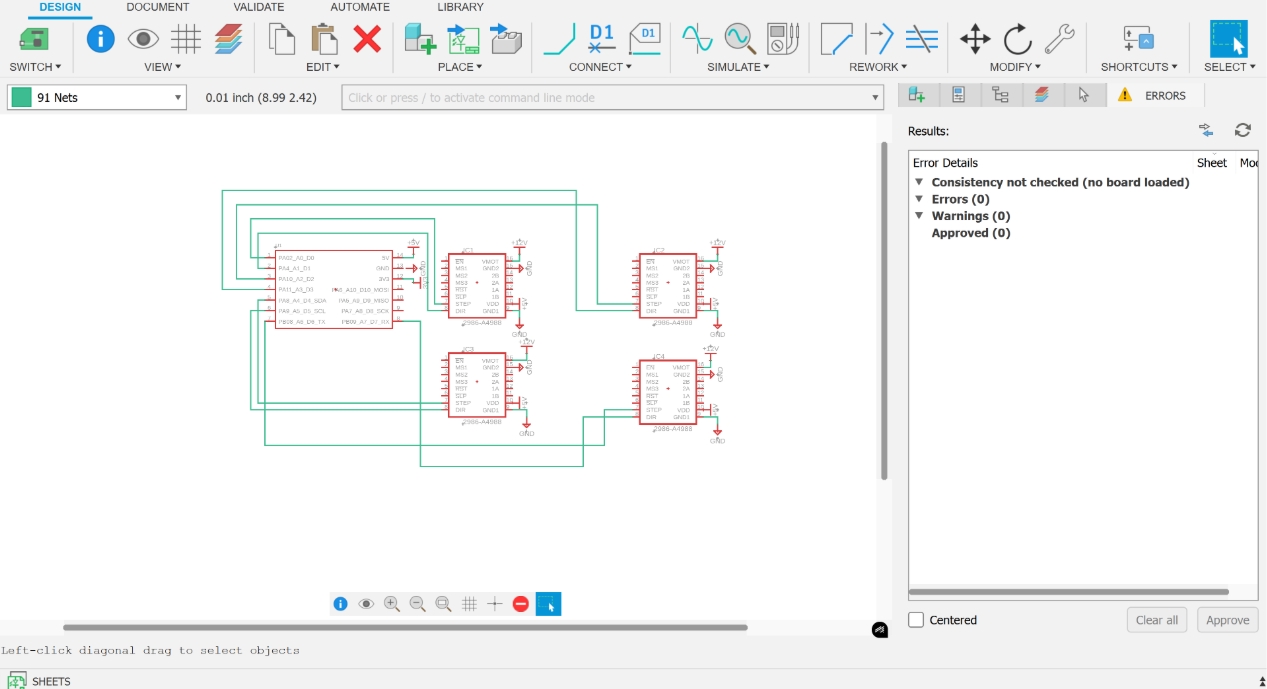Toggle the grid on canvas bar
The height and width of the screenshot is (689, 1267).
pos(469,604)
